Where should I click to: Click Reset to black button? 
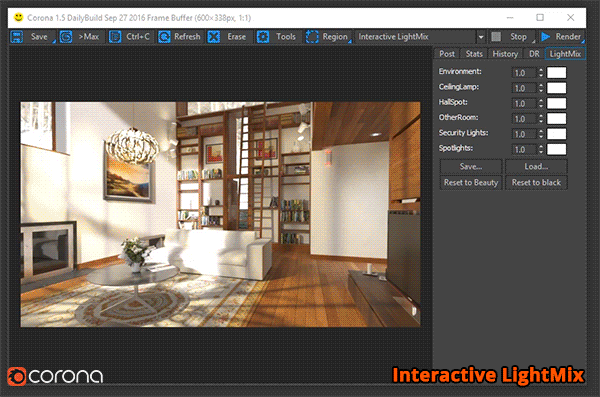536,183
